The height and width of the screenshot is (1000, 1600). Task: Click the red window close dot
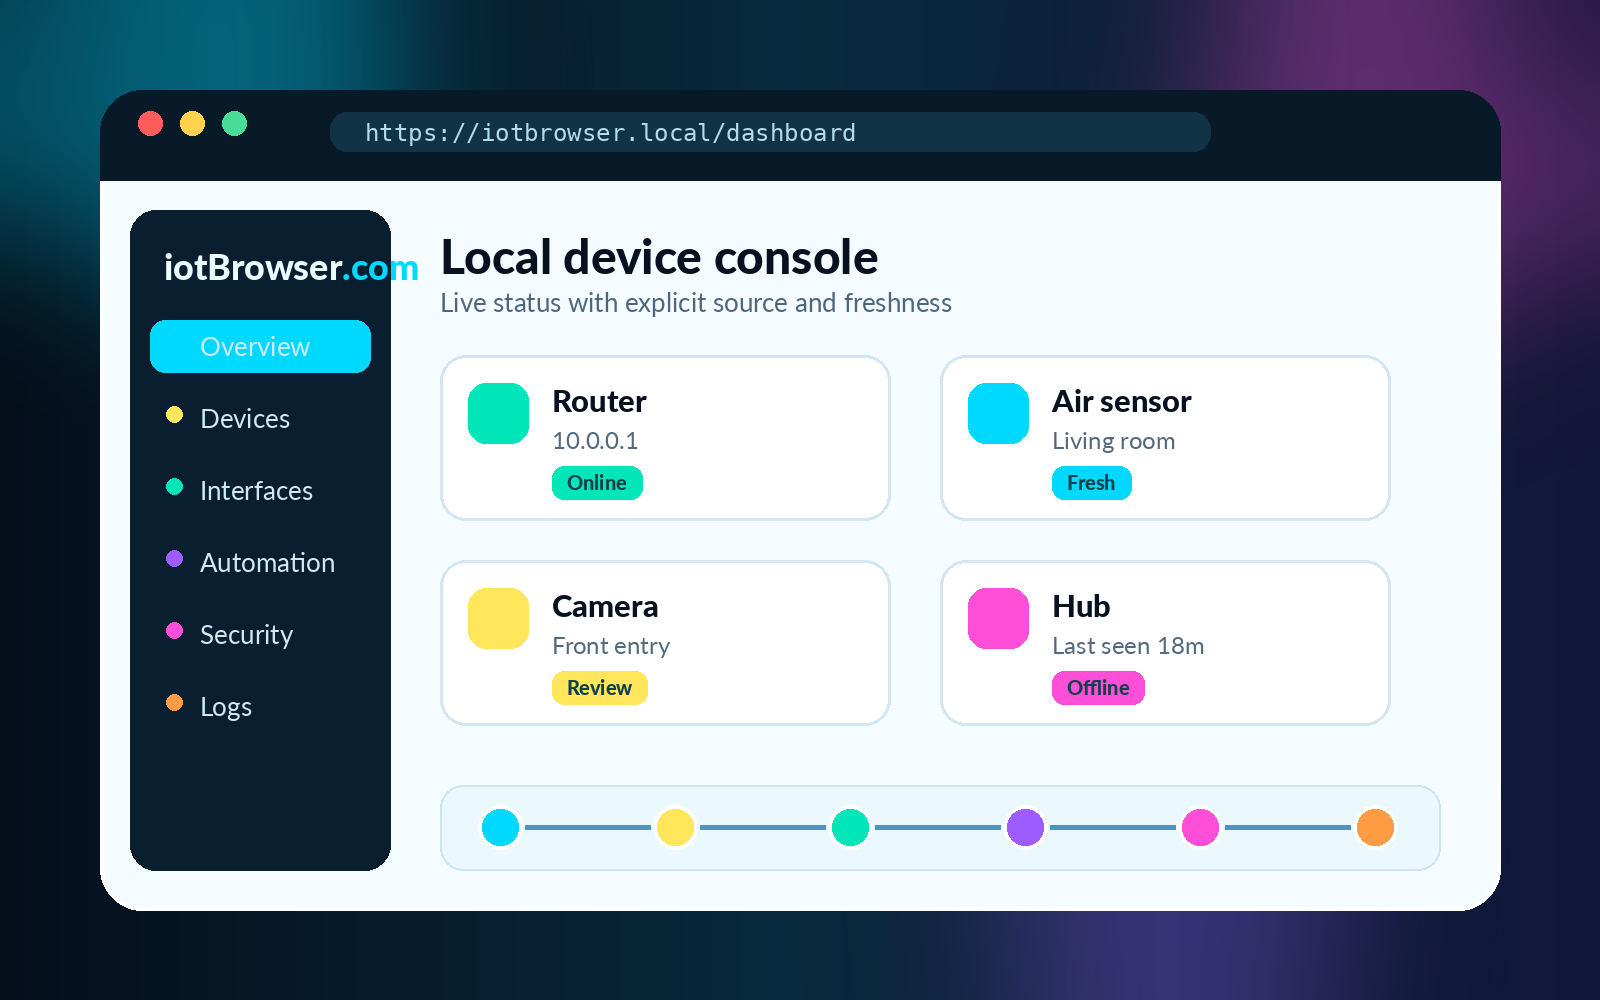pyautogui.click(x=150, y=123)
